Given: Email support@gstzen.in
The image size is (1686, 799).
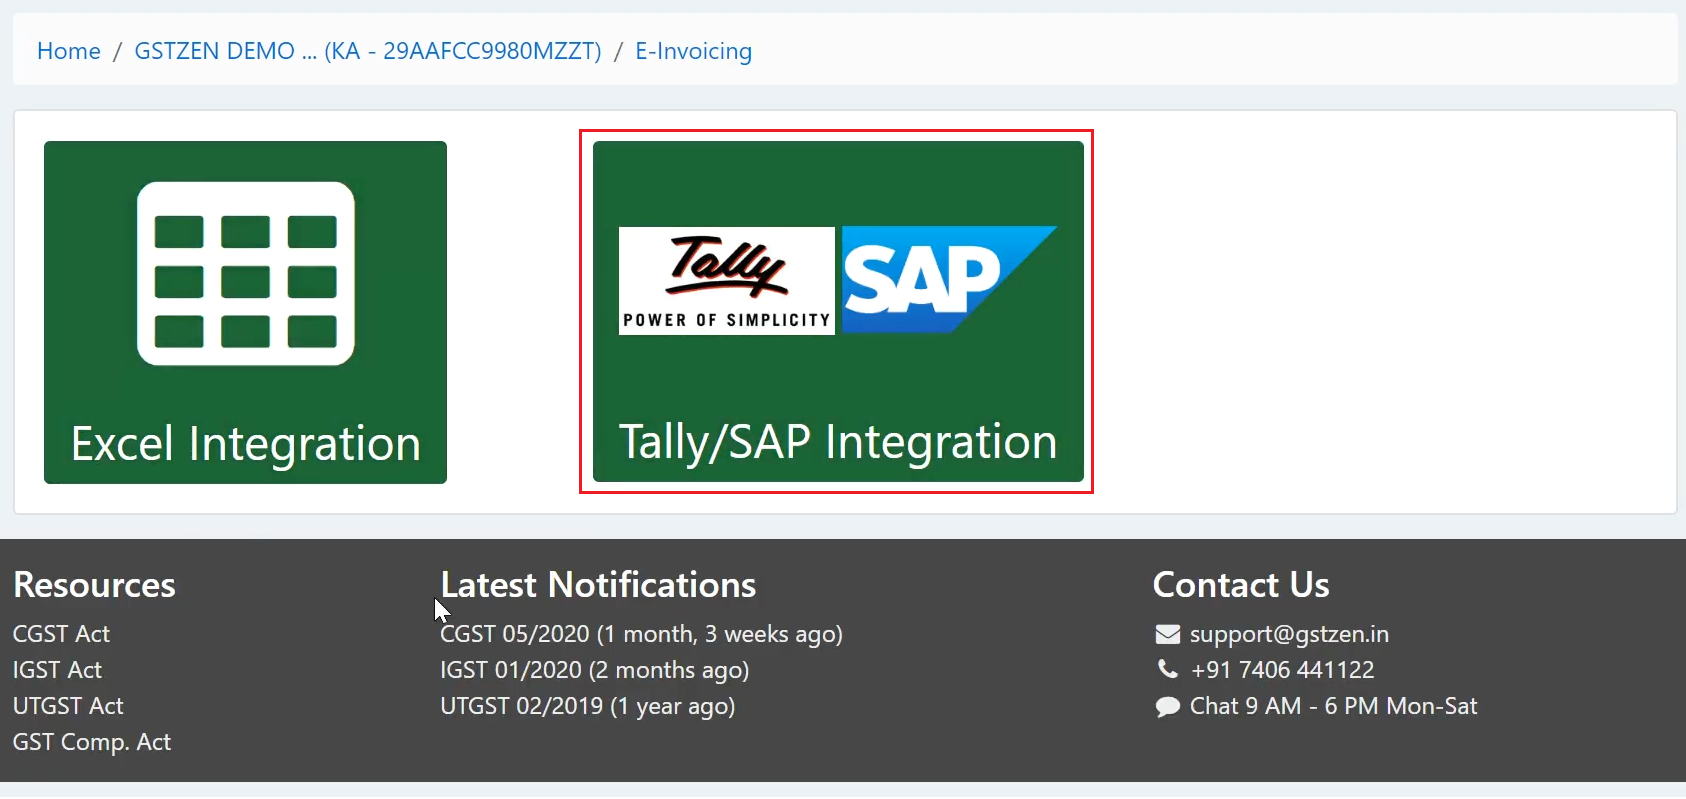Looking at the screenshot, I should click(x=1289, y=634).
